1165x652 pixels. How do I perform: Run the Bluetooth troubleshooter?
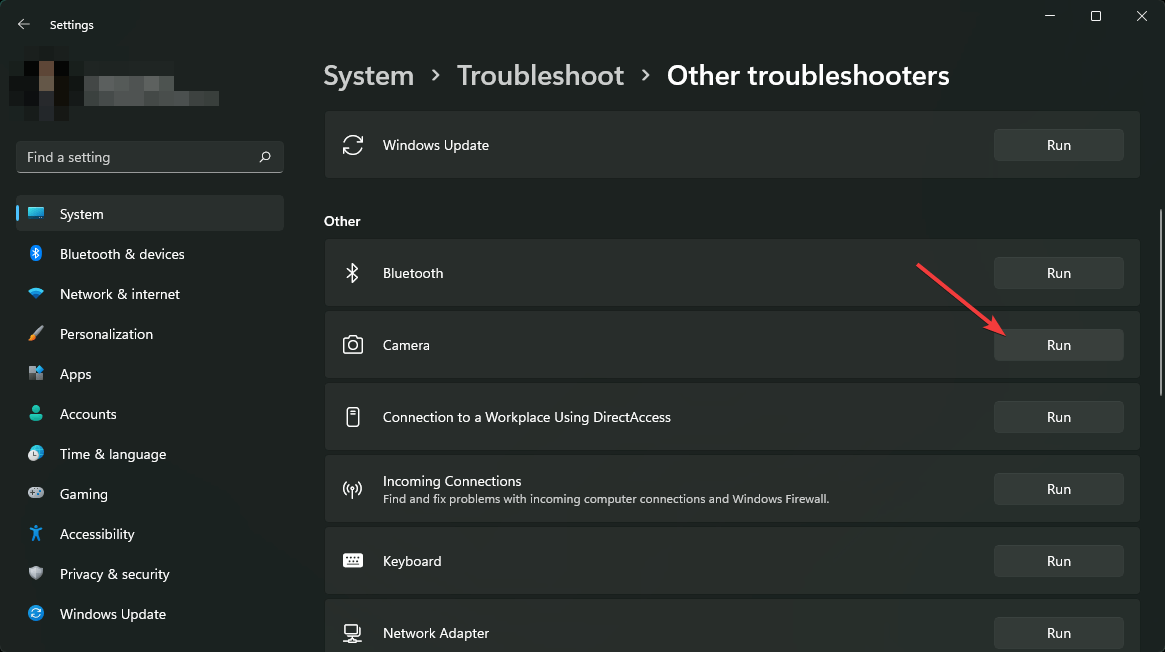1058,273
